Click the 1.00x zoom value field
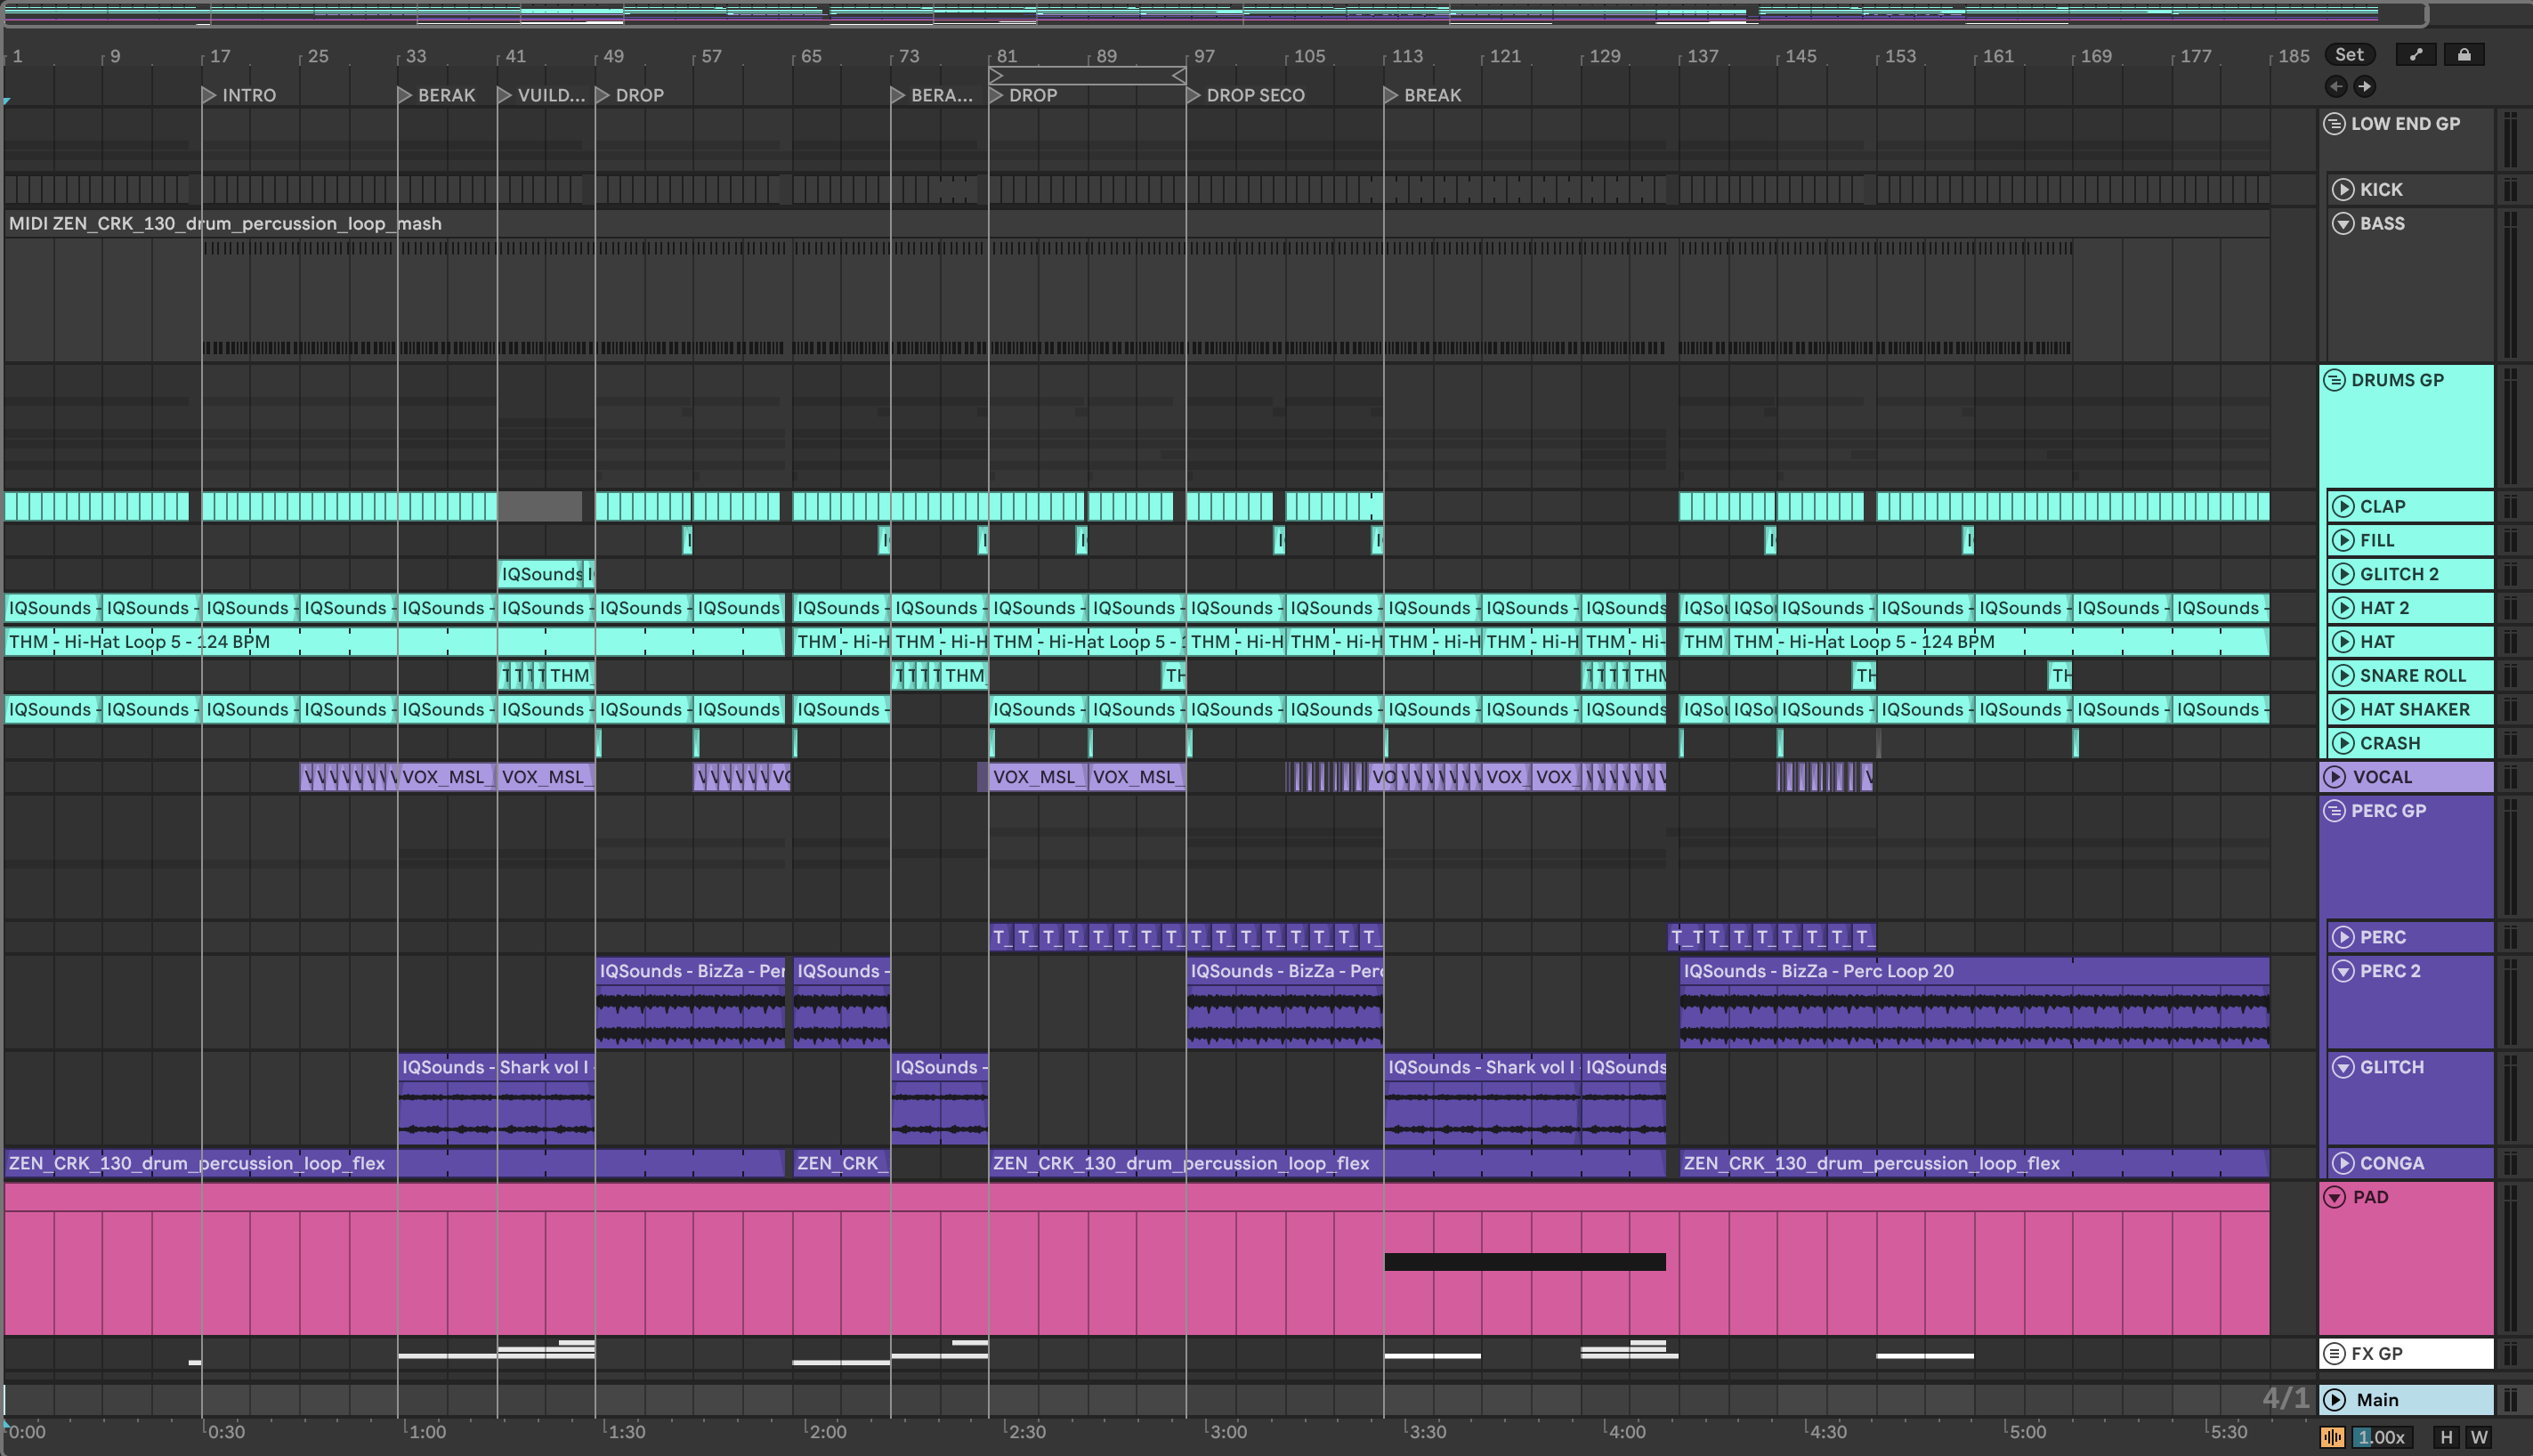 click(x=2381, y=1438)
